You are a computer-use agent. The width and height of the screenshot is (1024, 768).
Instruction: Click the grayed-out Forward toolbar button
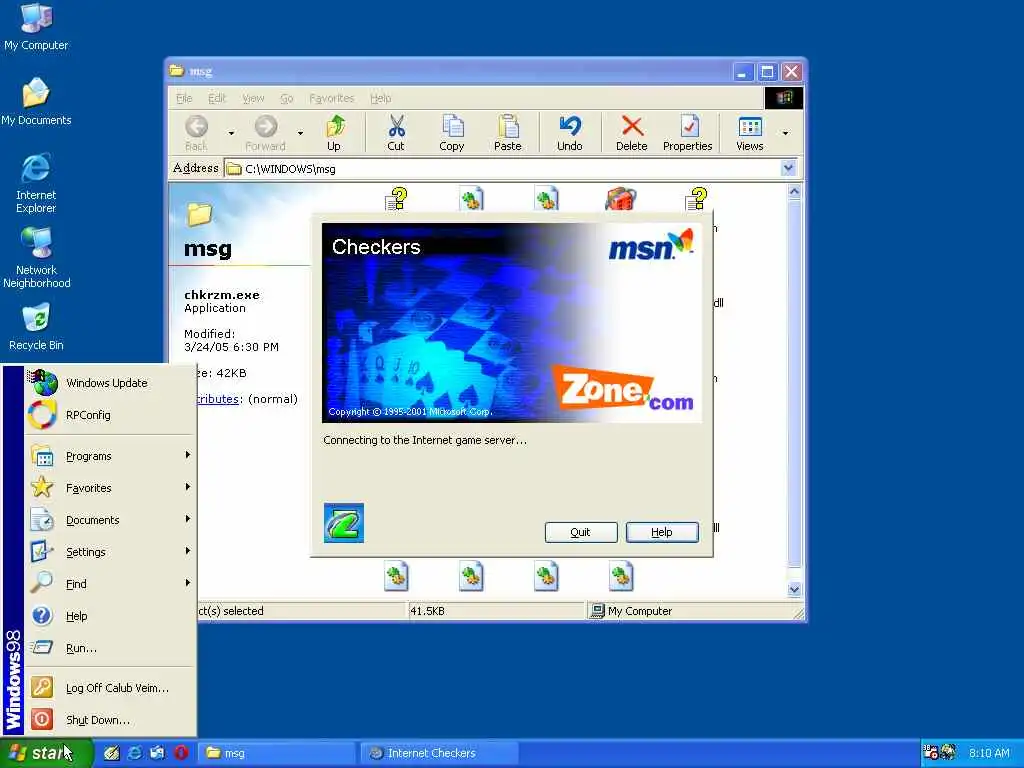pyautogui.click(x=266, y=133)
